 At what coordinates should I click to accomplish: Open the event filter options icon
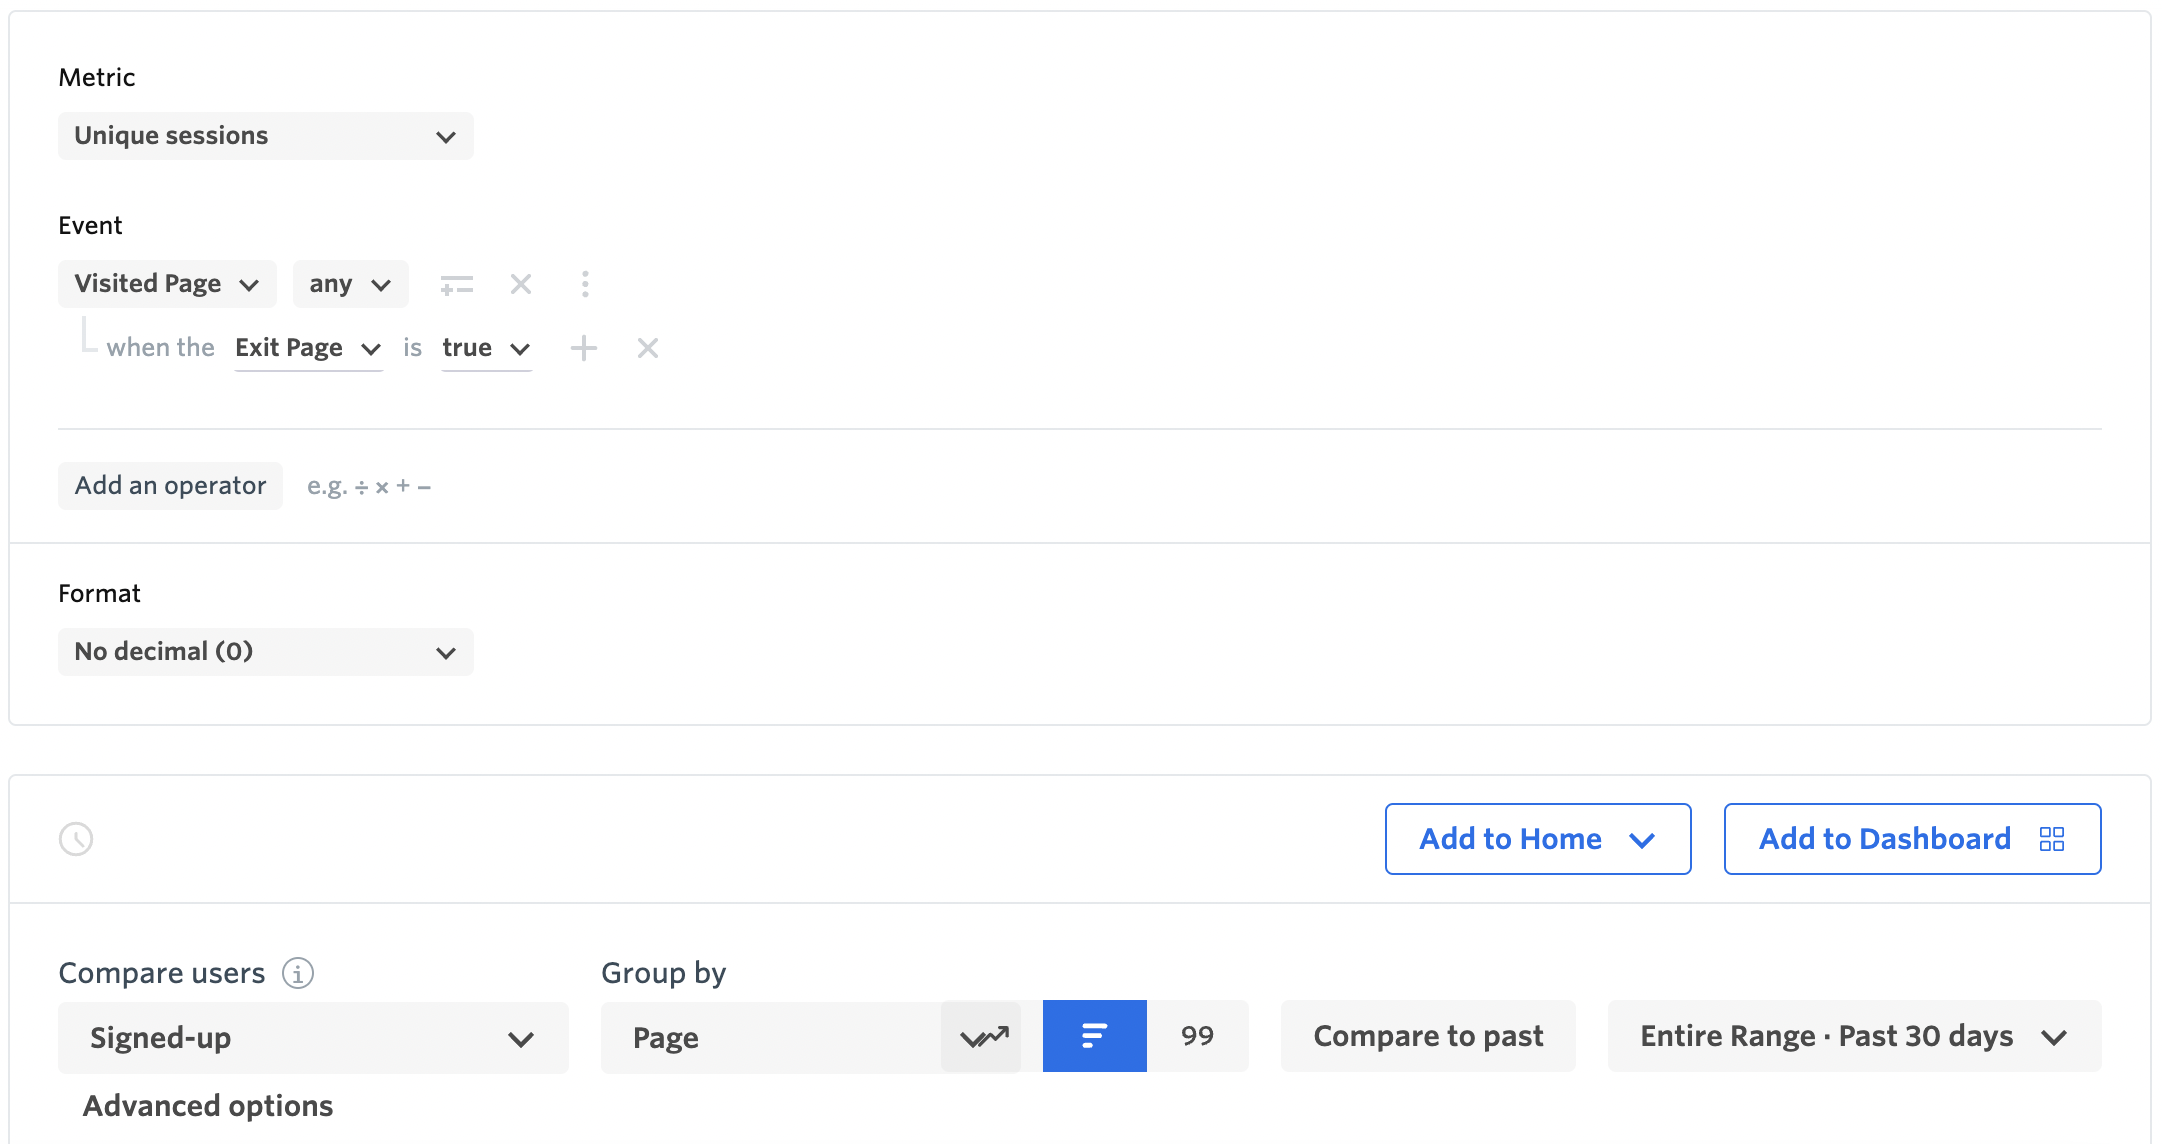click(457, 284)
